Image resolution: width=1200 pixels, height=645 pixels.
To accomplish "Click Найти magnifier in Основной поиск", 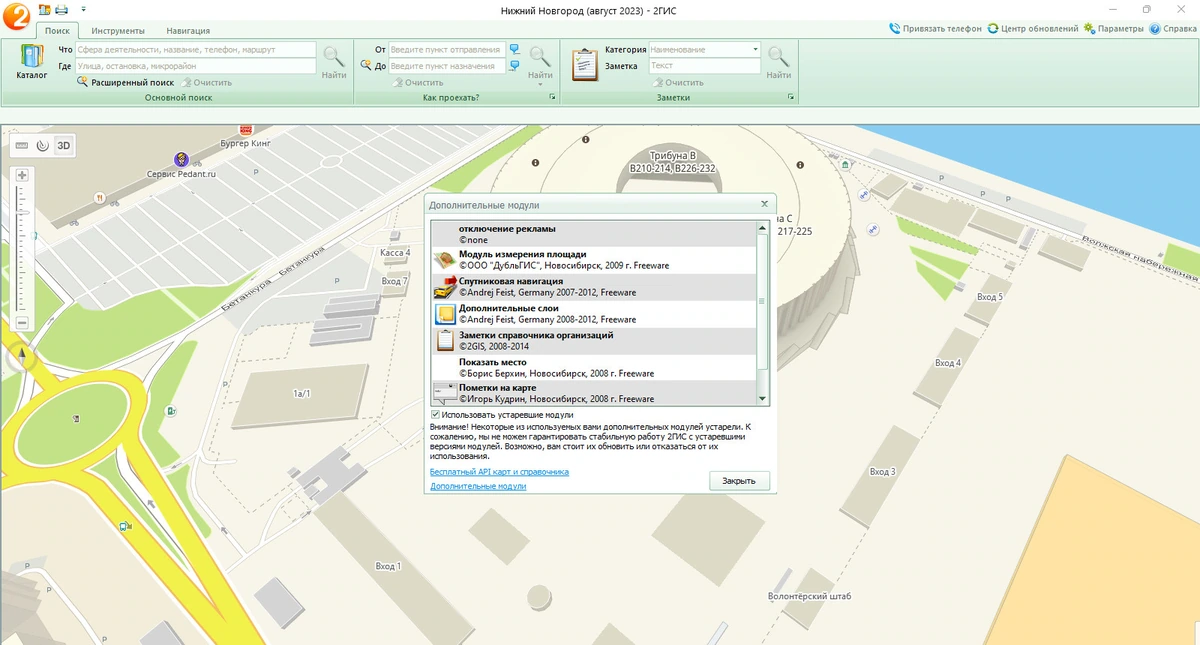I will [334, 55].
